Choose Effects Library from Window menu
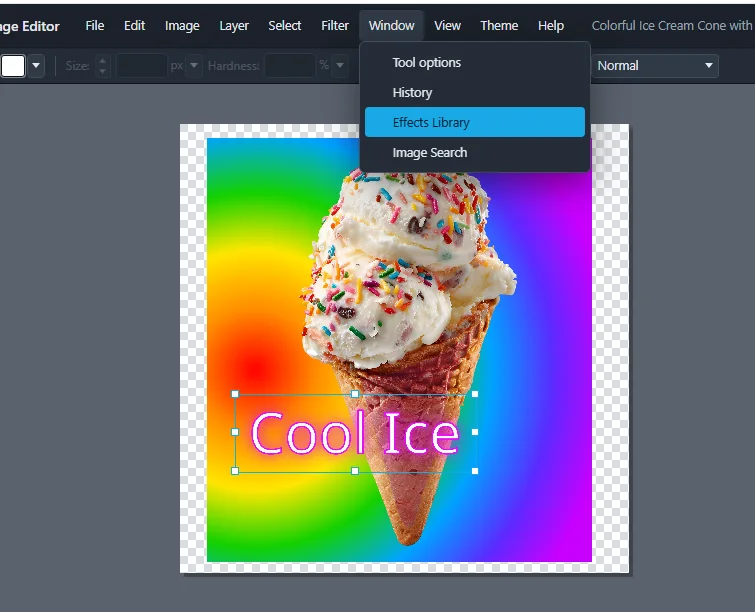This screenshot has height=612, width=755. [x=475, y=122]
